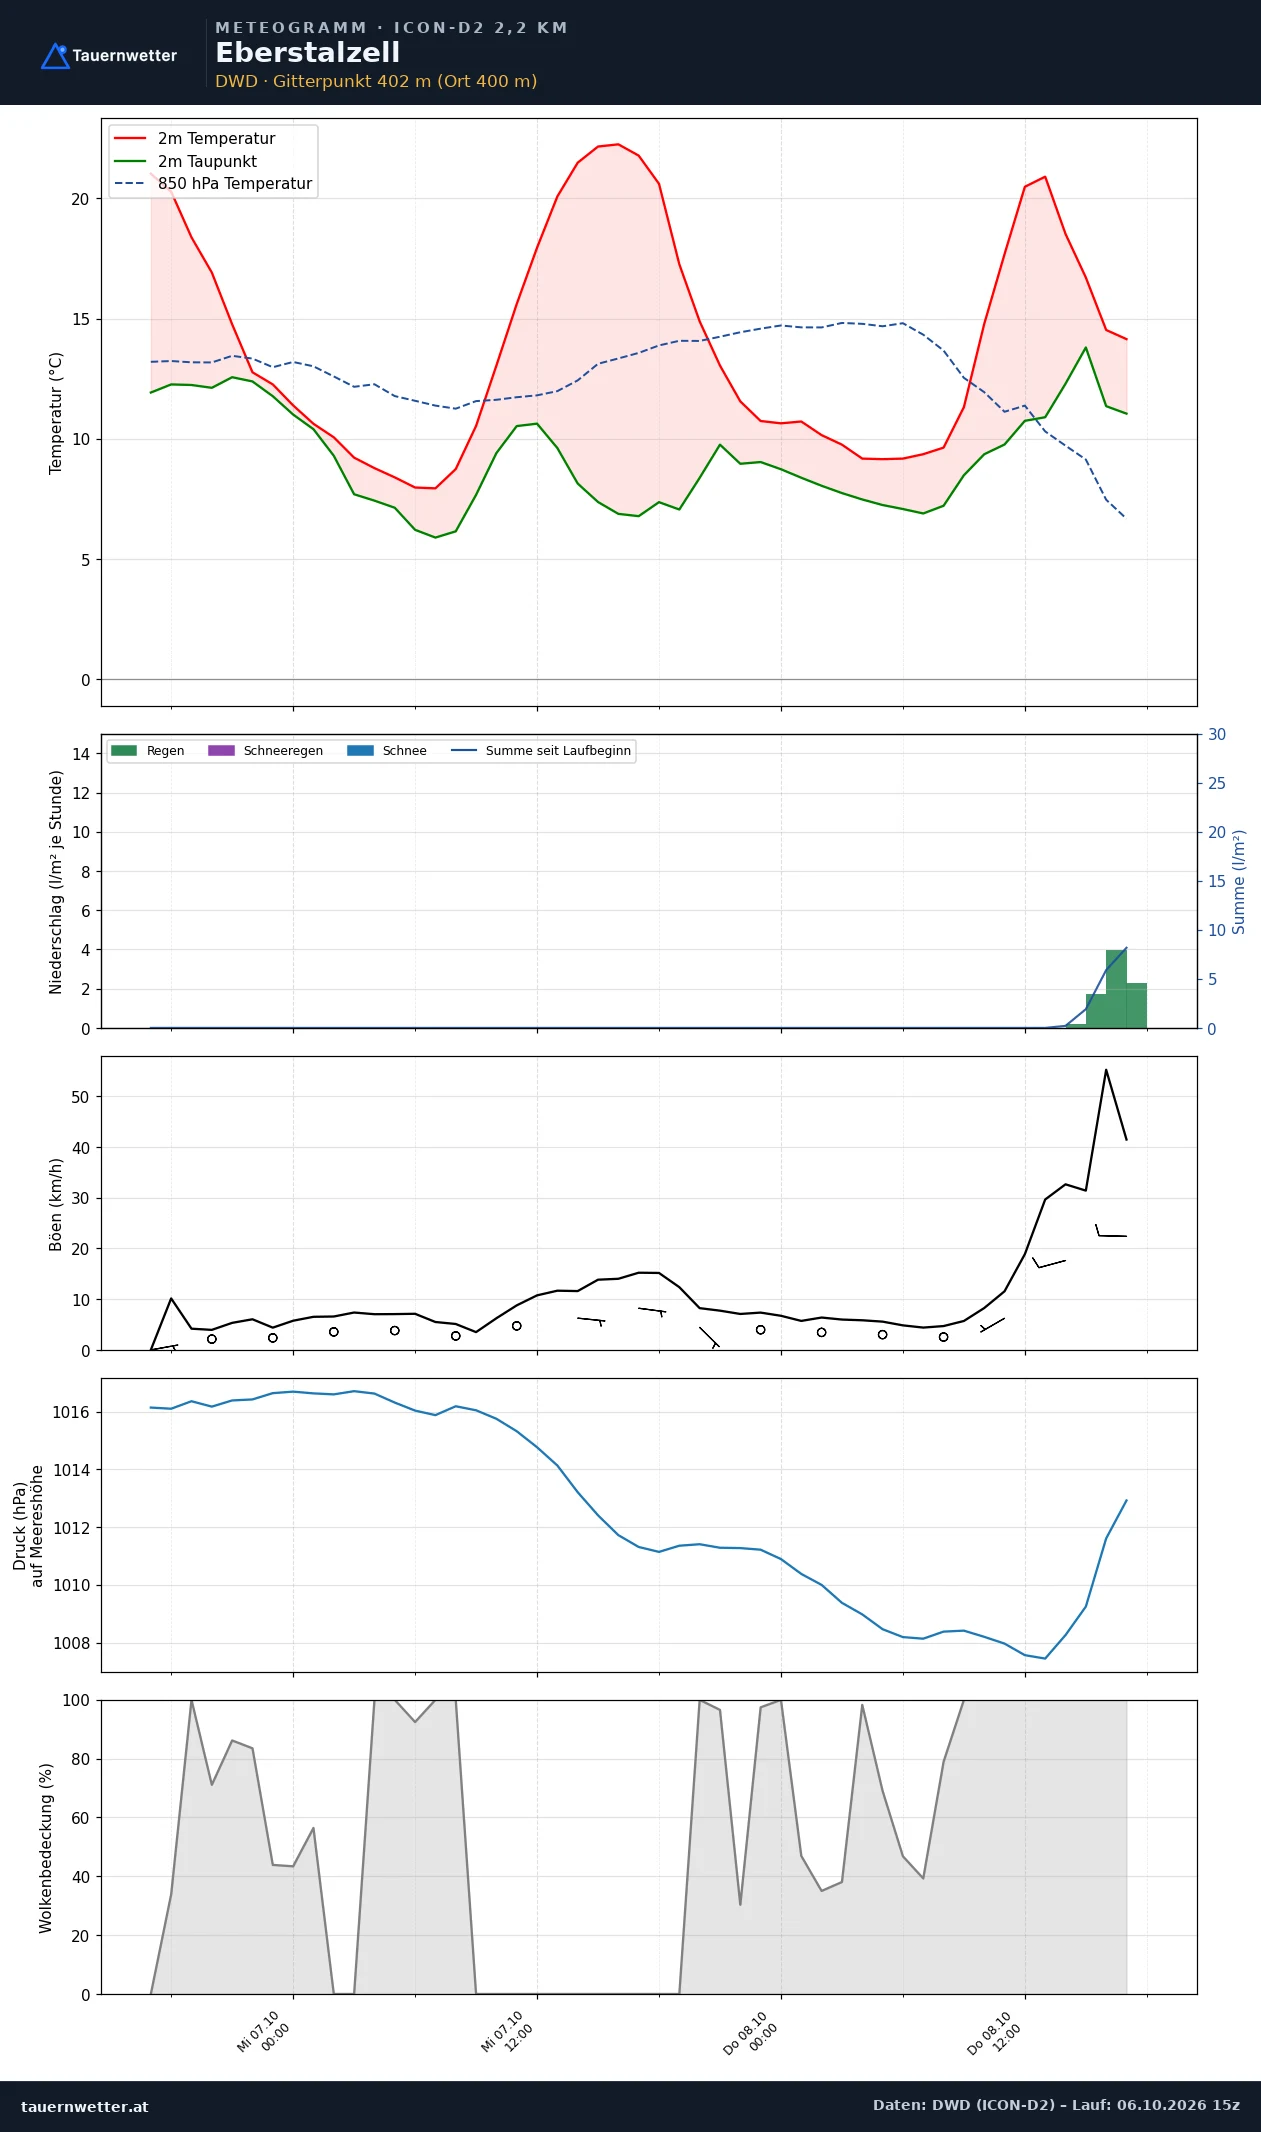This screenshot has height=2132, width=1261.
Task: Click the 'METEOGRAMM · ICON-D2 2,2 KM' heading
Action: coord(391,28)
